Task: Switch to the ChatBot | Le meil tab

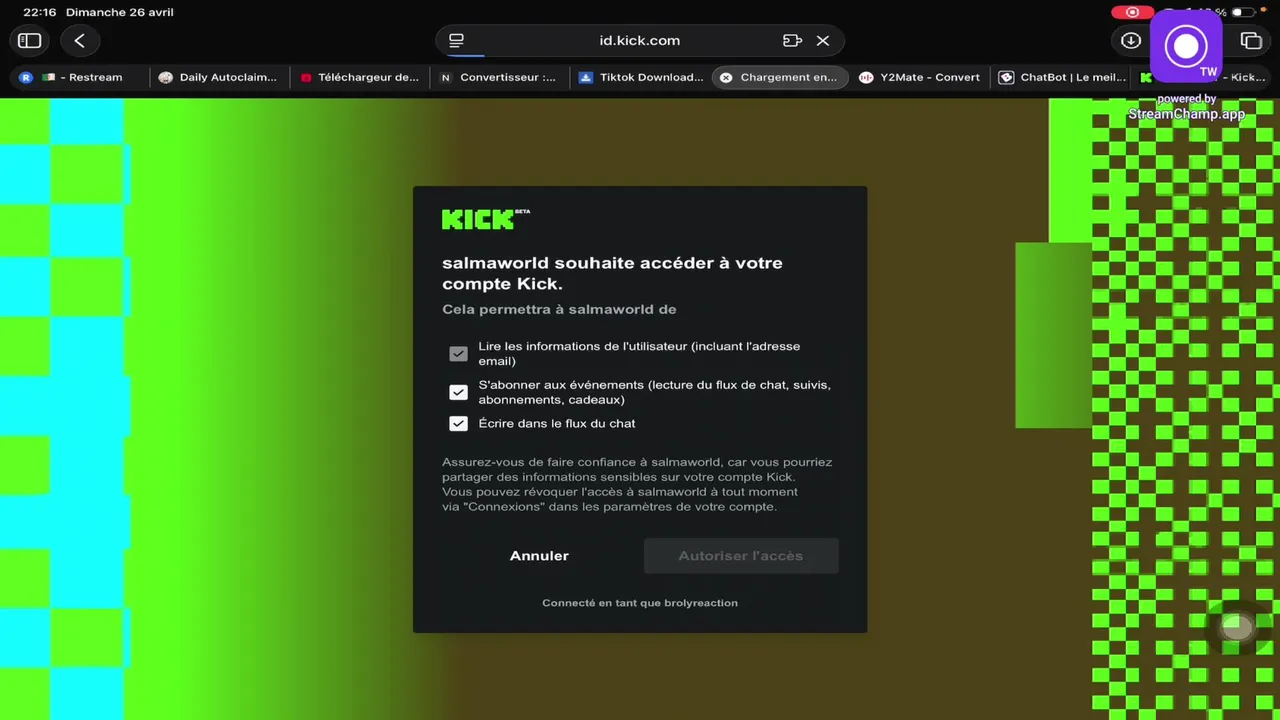Action: pos(1062,77)
